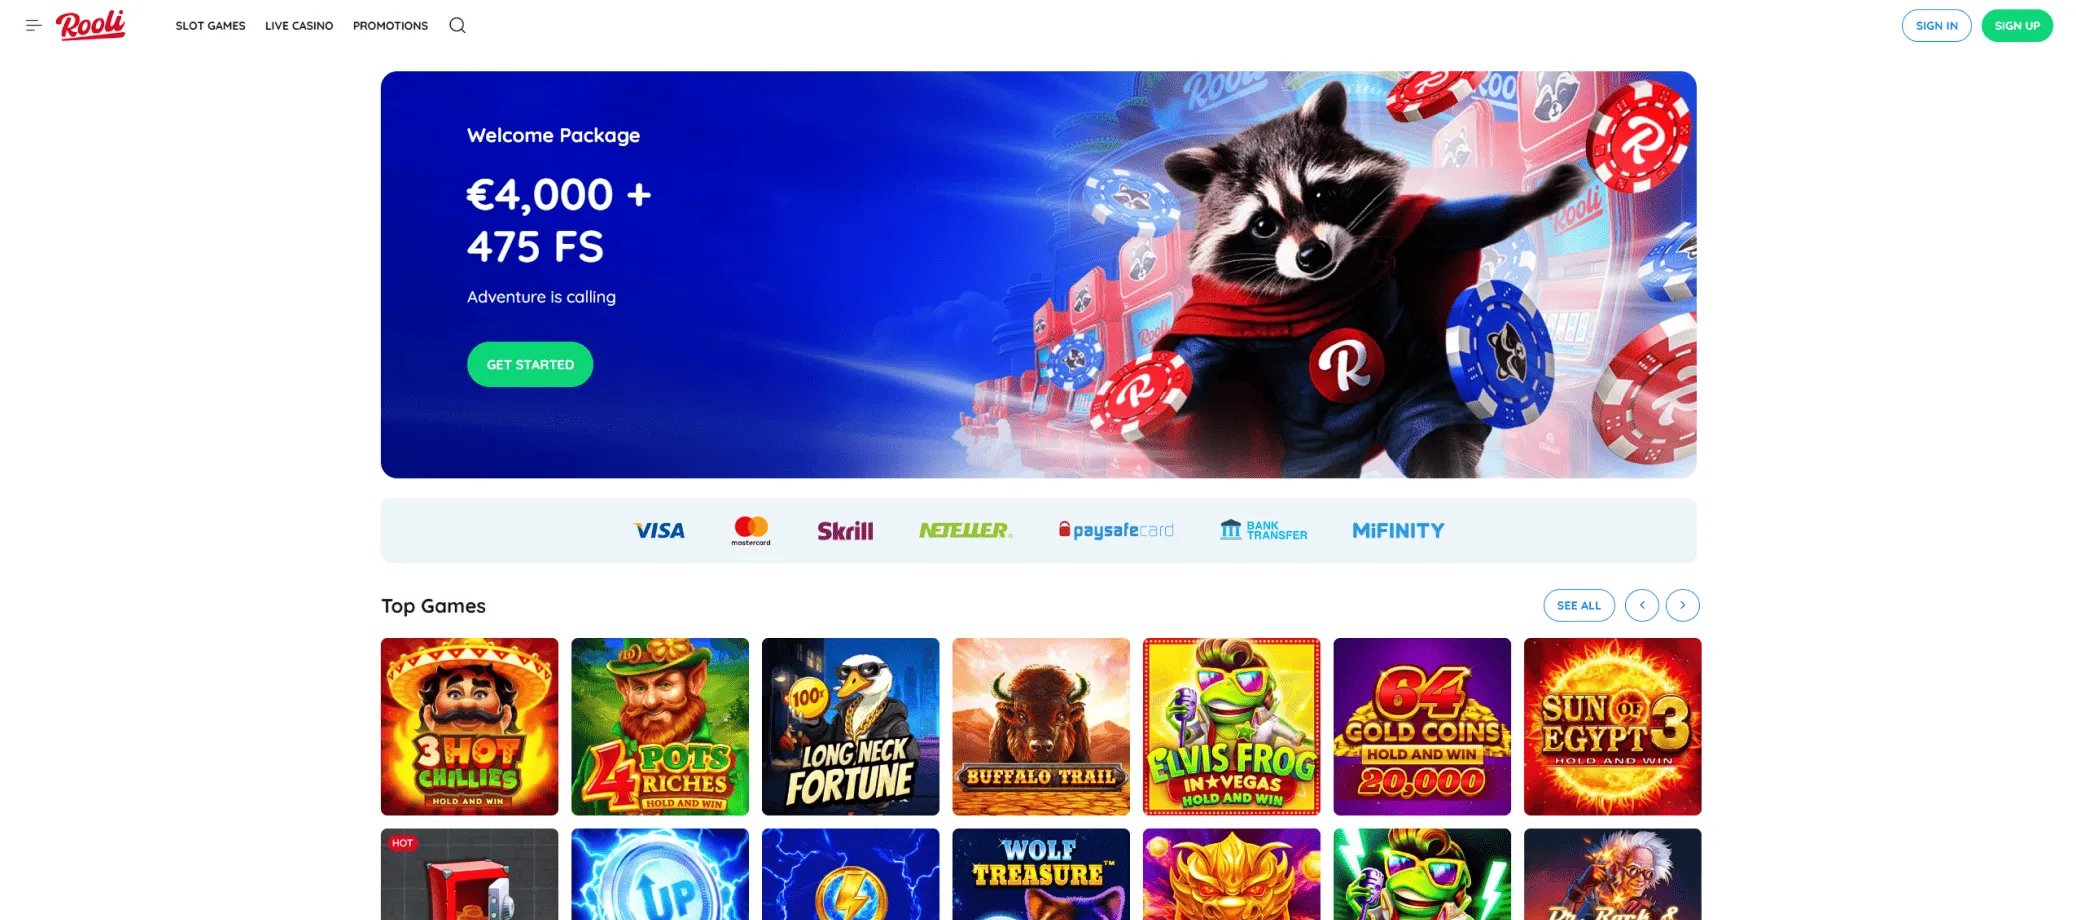2076x920 pixels.
Task: Click the paysafecard logo
Action: [1116, 530]
